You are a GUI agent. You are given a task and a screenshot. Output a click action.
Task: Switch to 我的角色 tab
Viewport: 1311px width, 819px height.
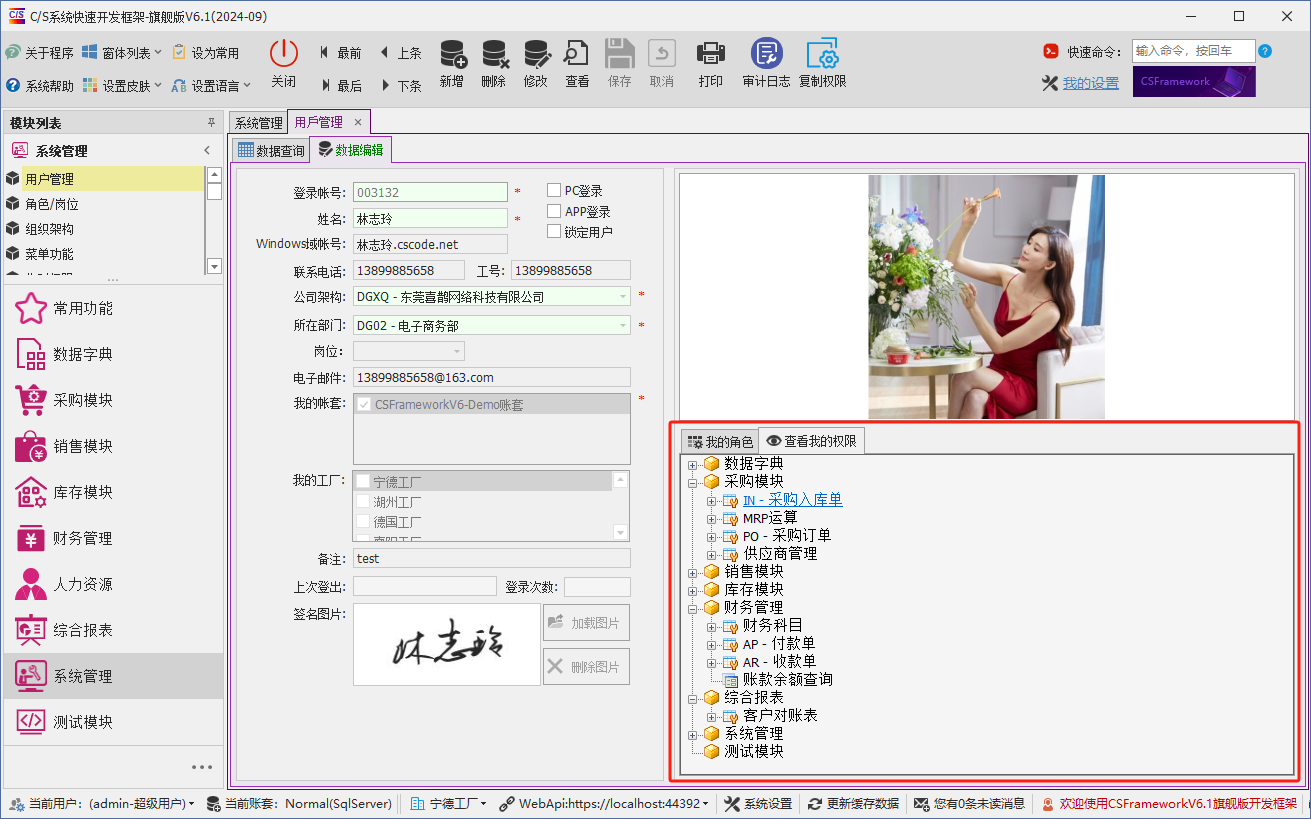[x=719, y=442]
